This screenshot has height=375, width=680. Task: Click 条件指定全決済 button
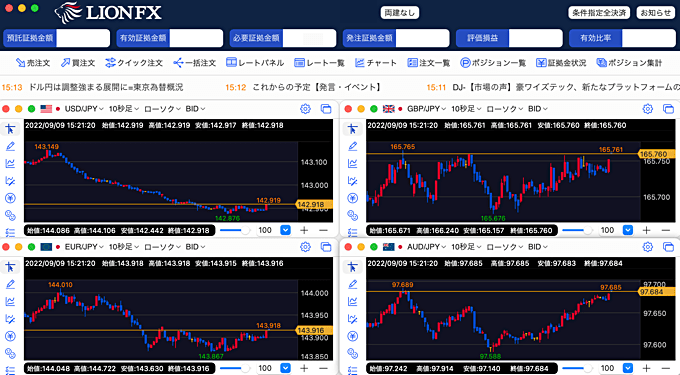[599, 13]
